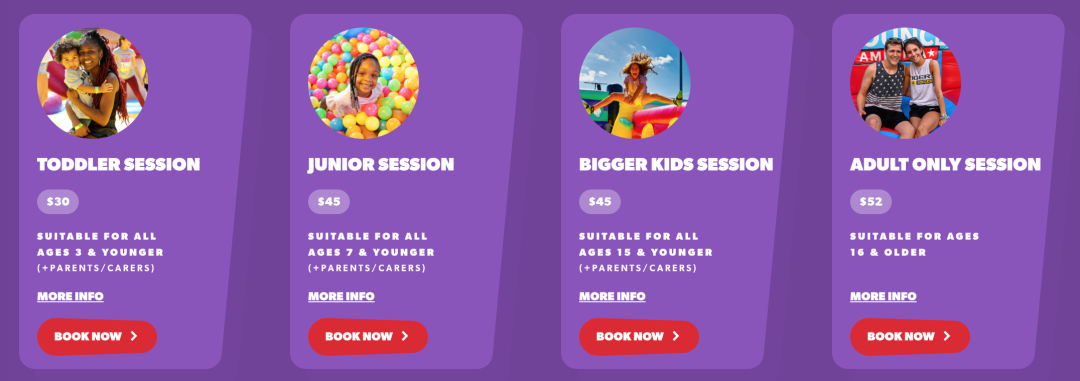1080x381 pixels.
Task: Click the $52 price badge
Action: point(871,202)
